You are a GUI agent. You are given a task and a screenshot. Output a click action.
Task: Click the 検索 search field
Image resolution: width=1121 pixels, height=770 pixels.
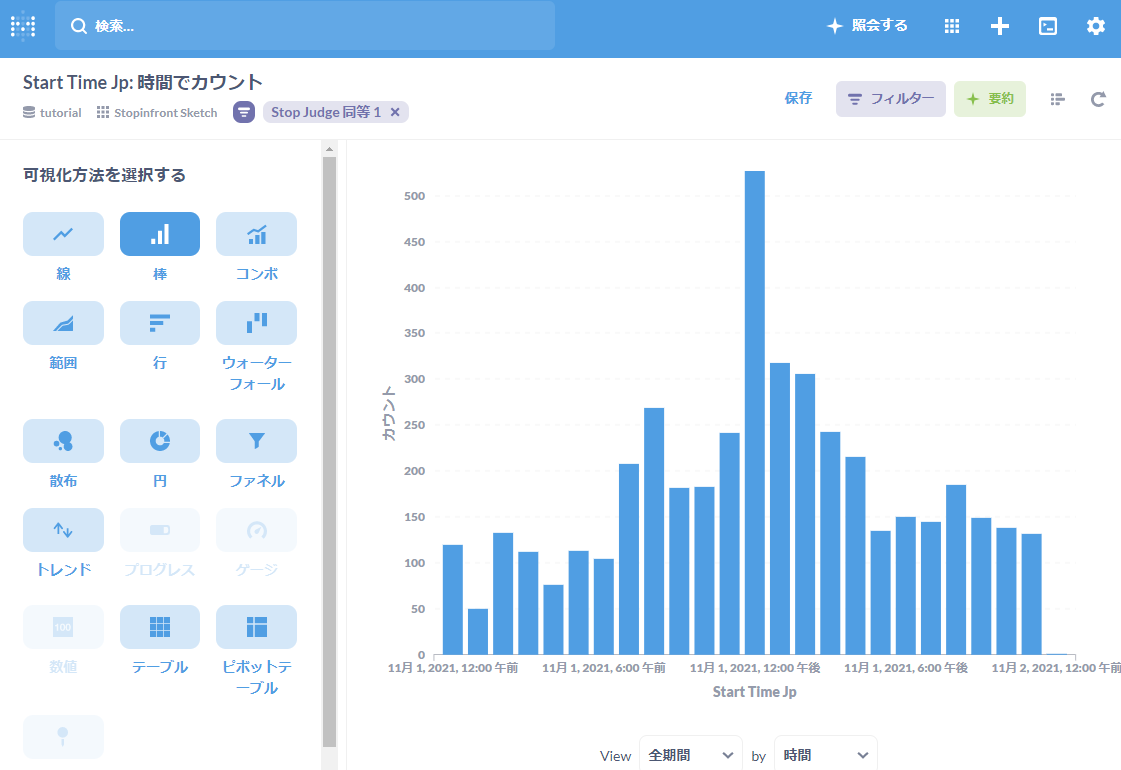305,26
